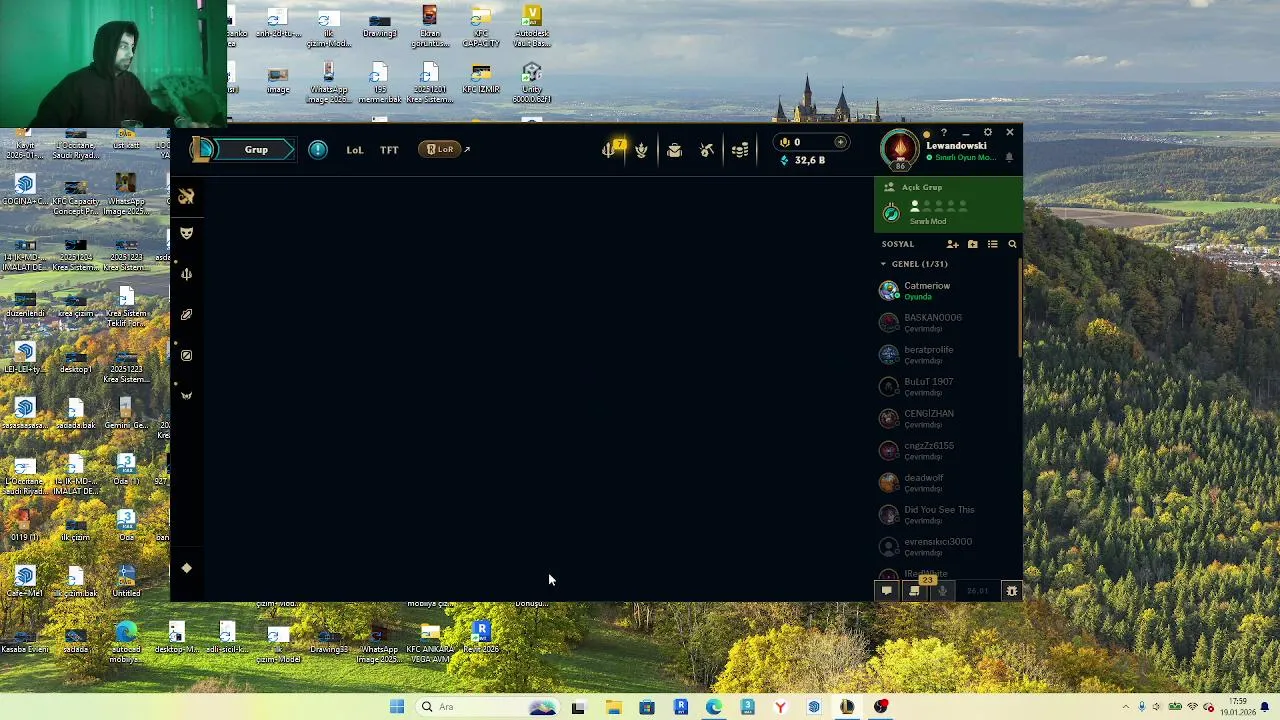Click the Sınırlı Mod party emblem
The height and width of the screenshot is (720, 1280).
(892, 212)
